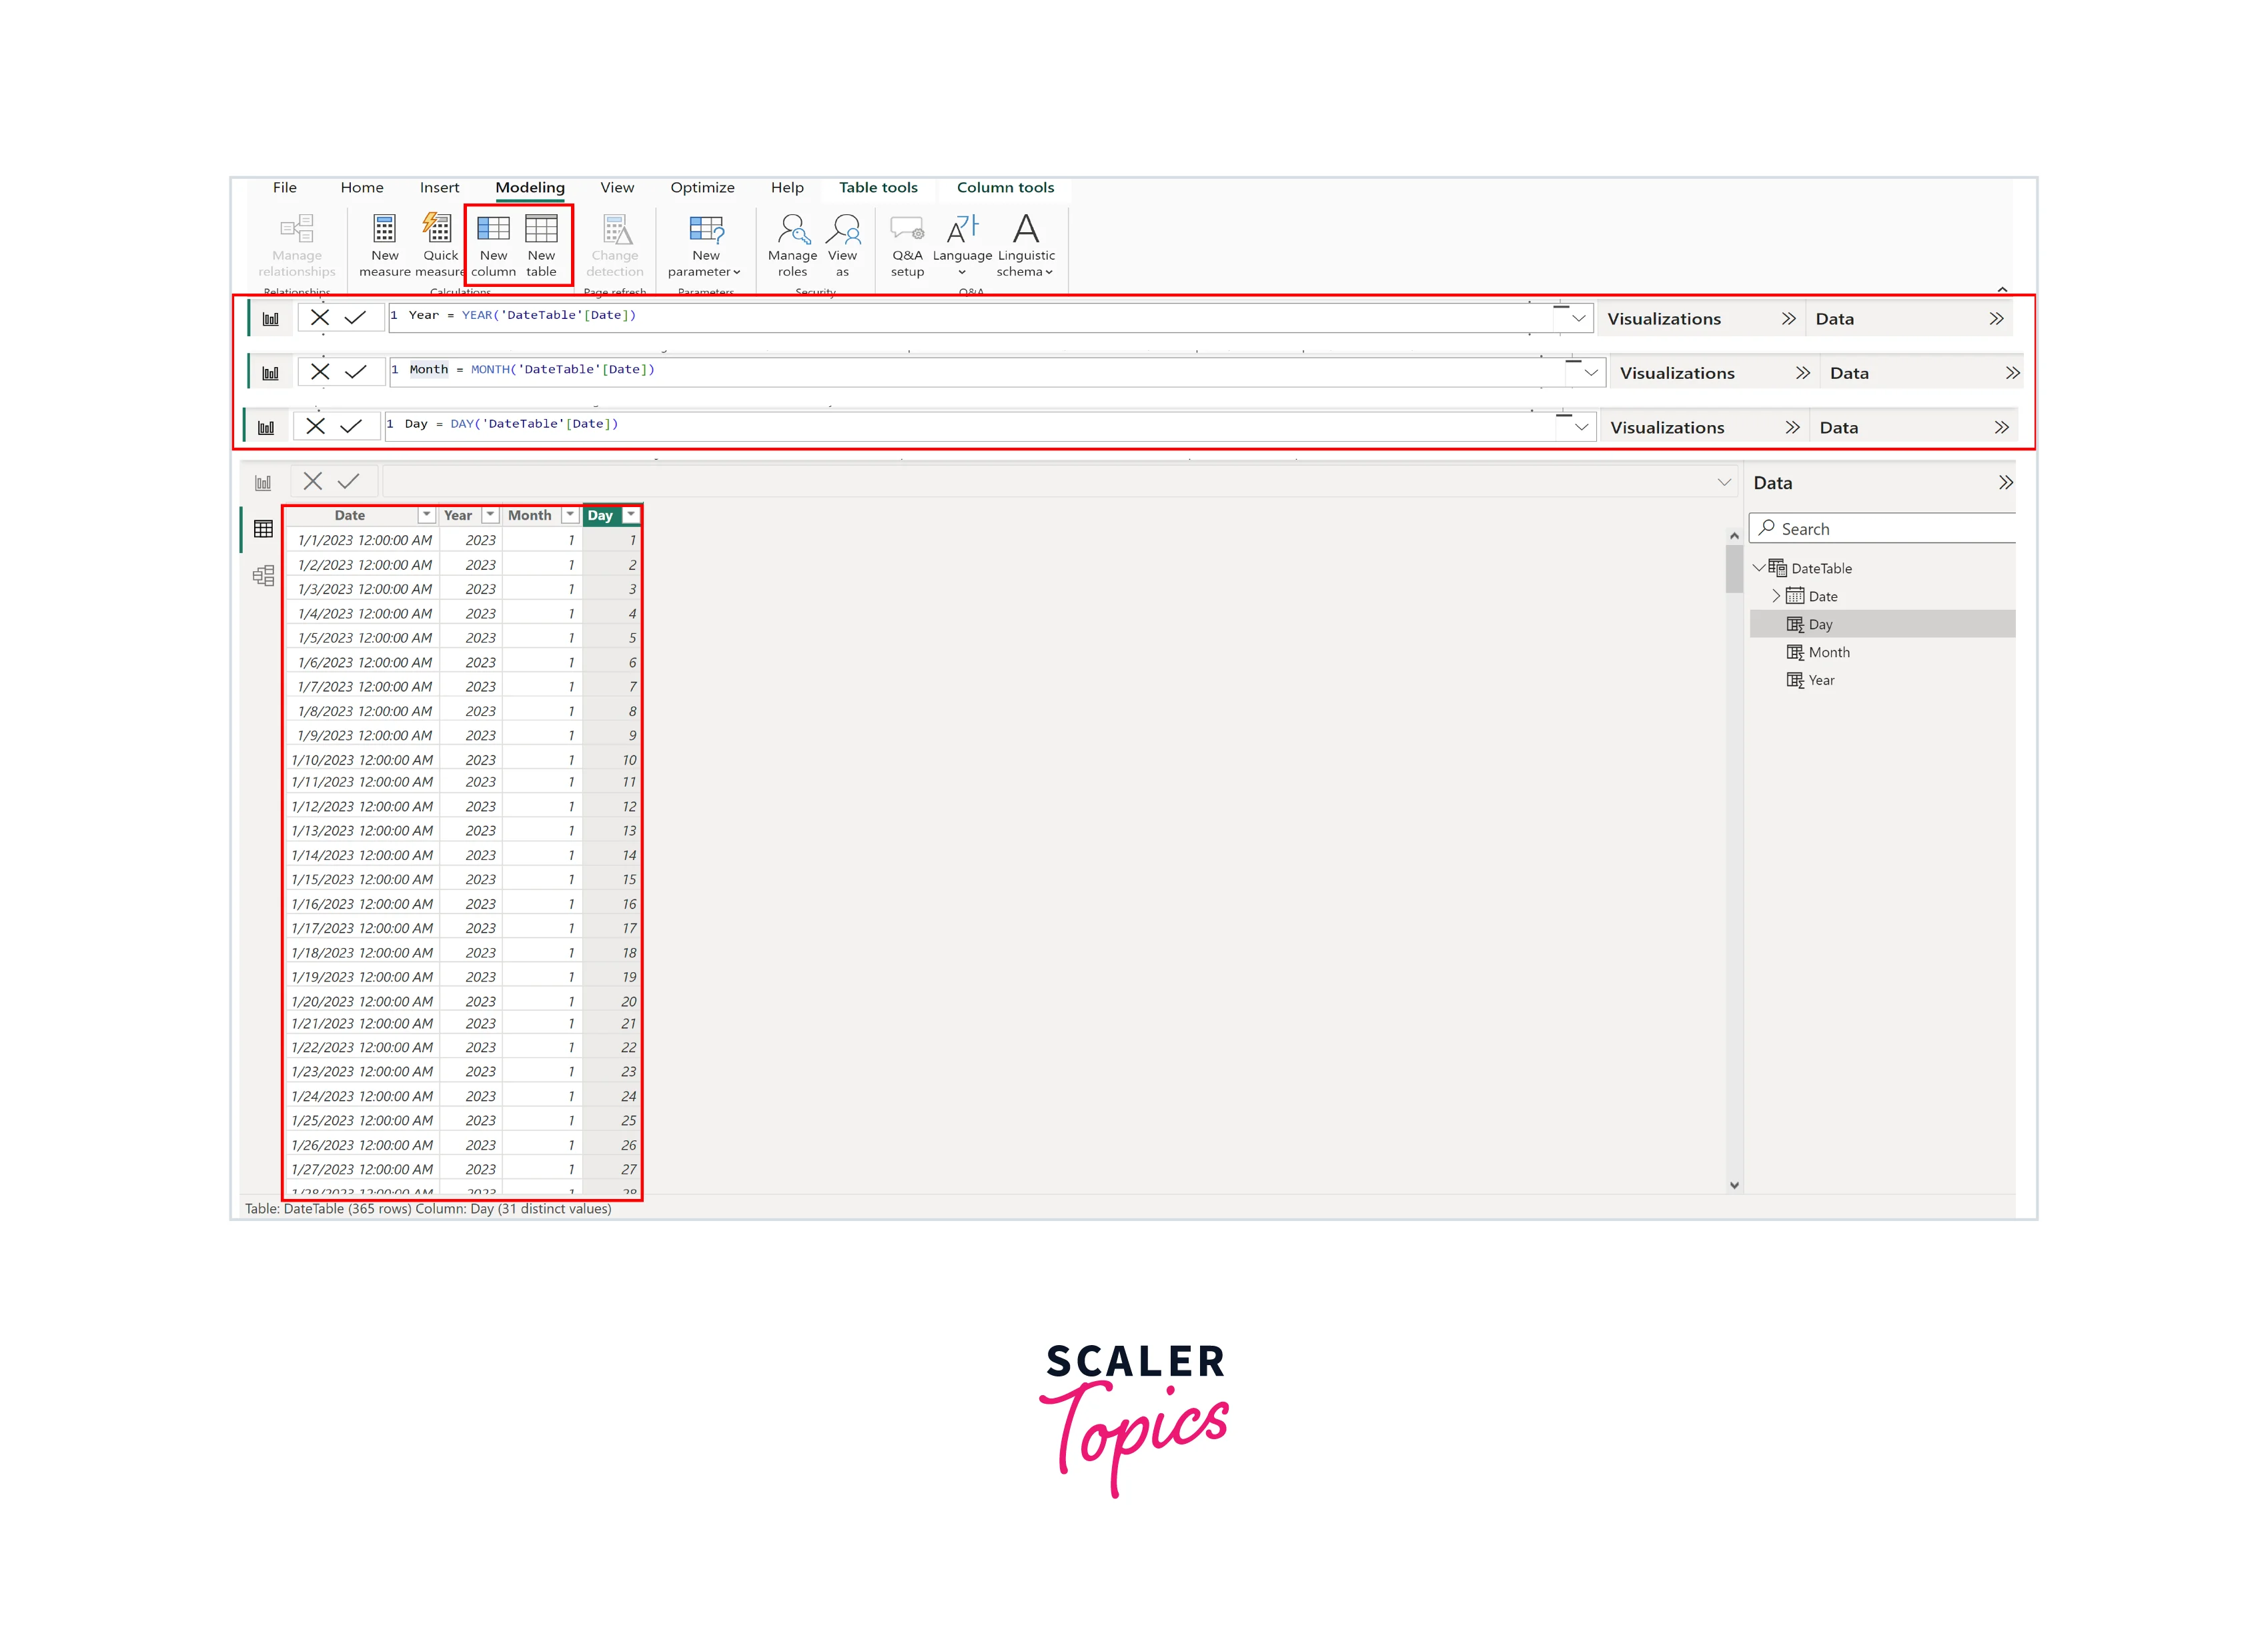Screen dimensions: 2268x1626
Task: Collapse the DateTable tree node
Action: tap(1759, 568)
